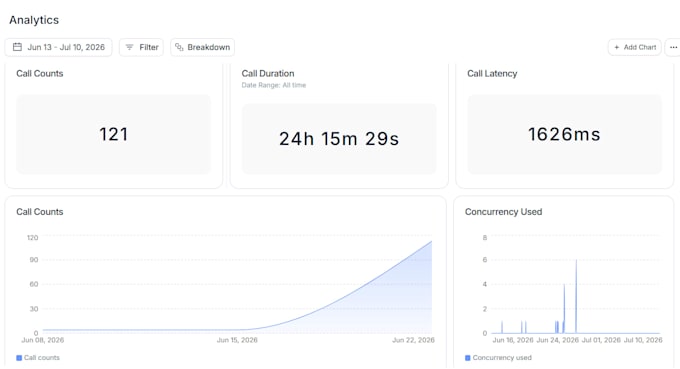The width and height of the screenshot is (680, 369).
Task: Click the concurrency spike reaching 4
Action: (x=564, y=309)
